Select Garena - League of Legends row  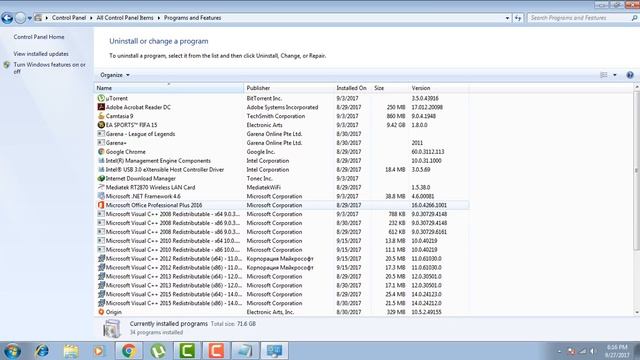point(282,134)
